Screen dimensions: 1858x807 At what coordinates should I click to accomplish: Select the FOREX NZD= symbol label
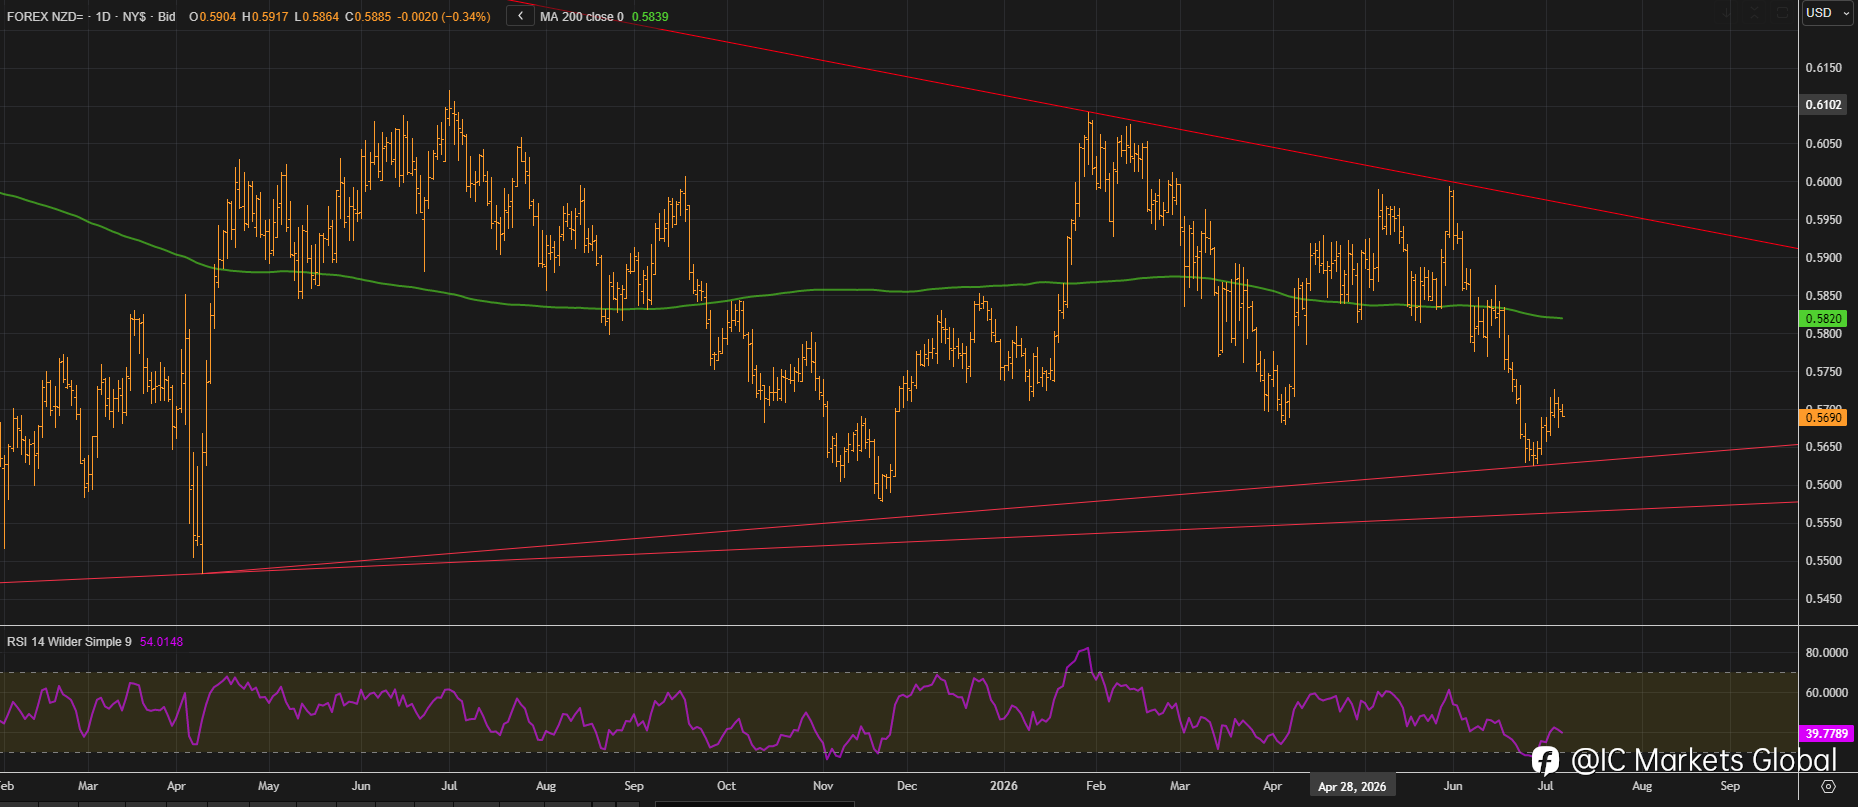pyautogui.click(x=46, y=17)
